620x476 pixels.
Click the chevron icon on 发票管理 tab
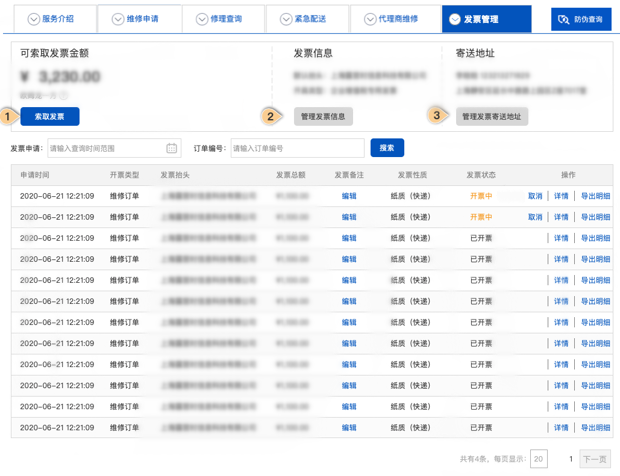pyautogui.click(x=456, y=19)
